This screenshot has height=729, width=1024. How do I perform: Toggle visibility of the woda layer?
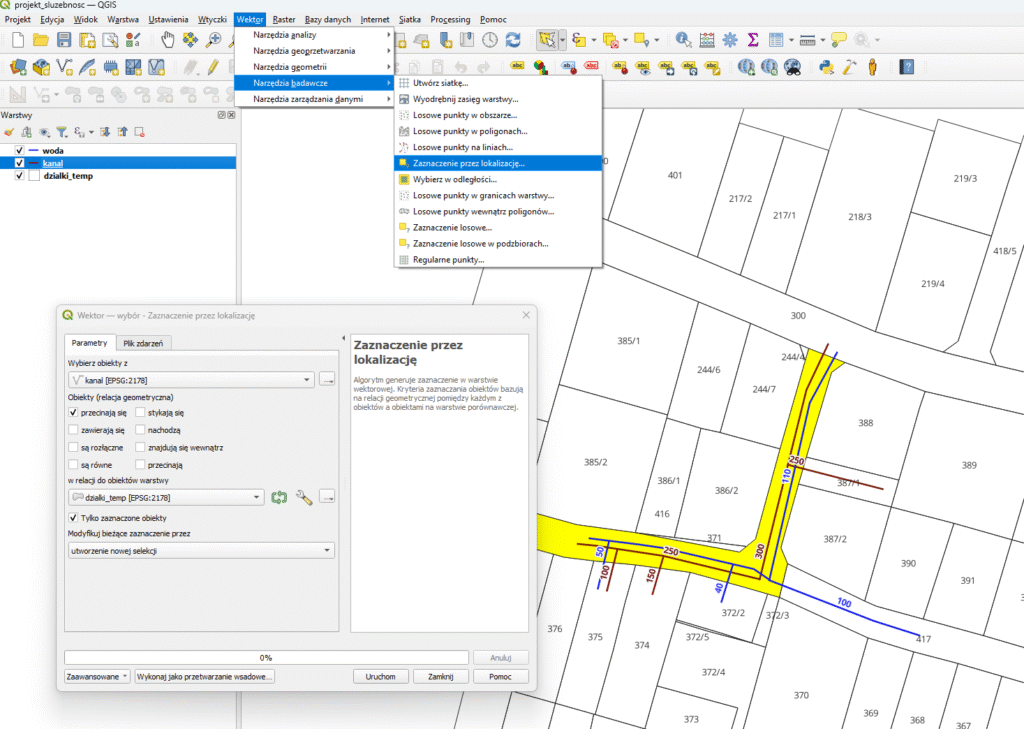click(19, 150)
